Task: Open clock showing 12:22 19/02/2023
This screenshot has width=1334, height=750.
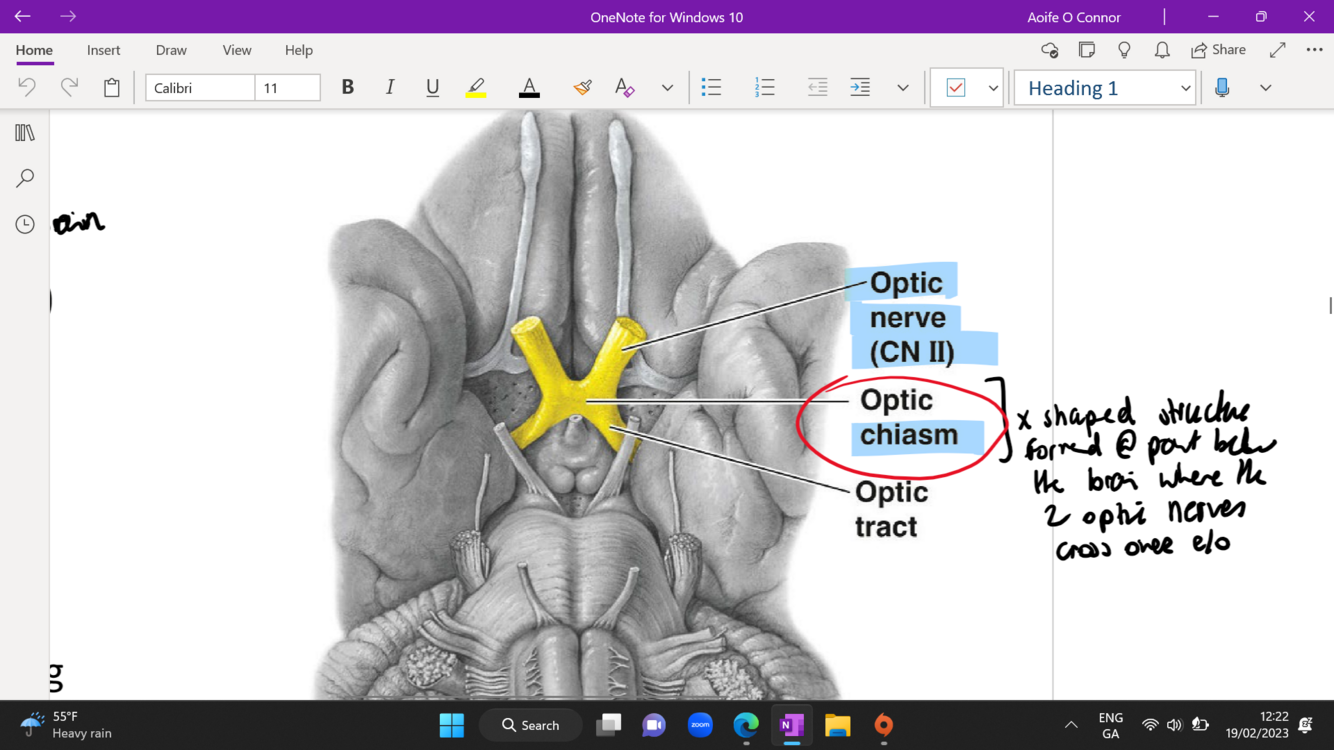Action: (x=1257, y=725)
